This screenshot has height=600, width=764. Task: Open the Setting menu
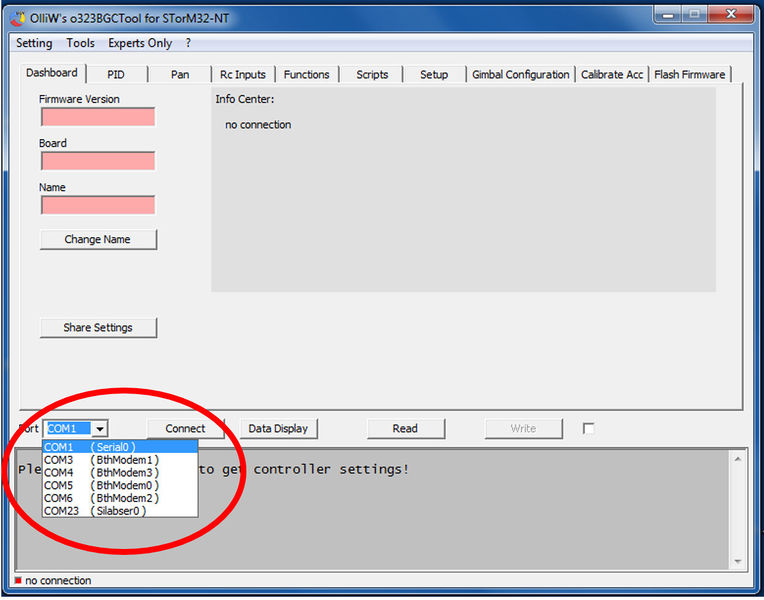(x=34, y=43)
